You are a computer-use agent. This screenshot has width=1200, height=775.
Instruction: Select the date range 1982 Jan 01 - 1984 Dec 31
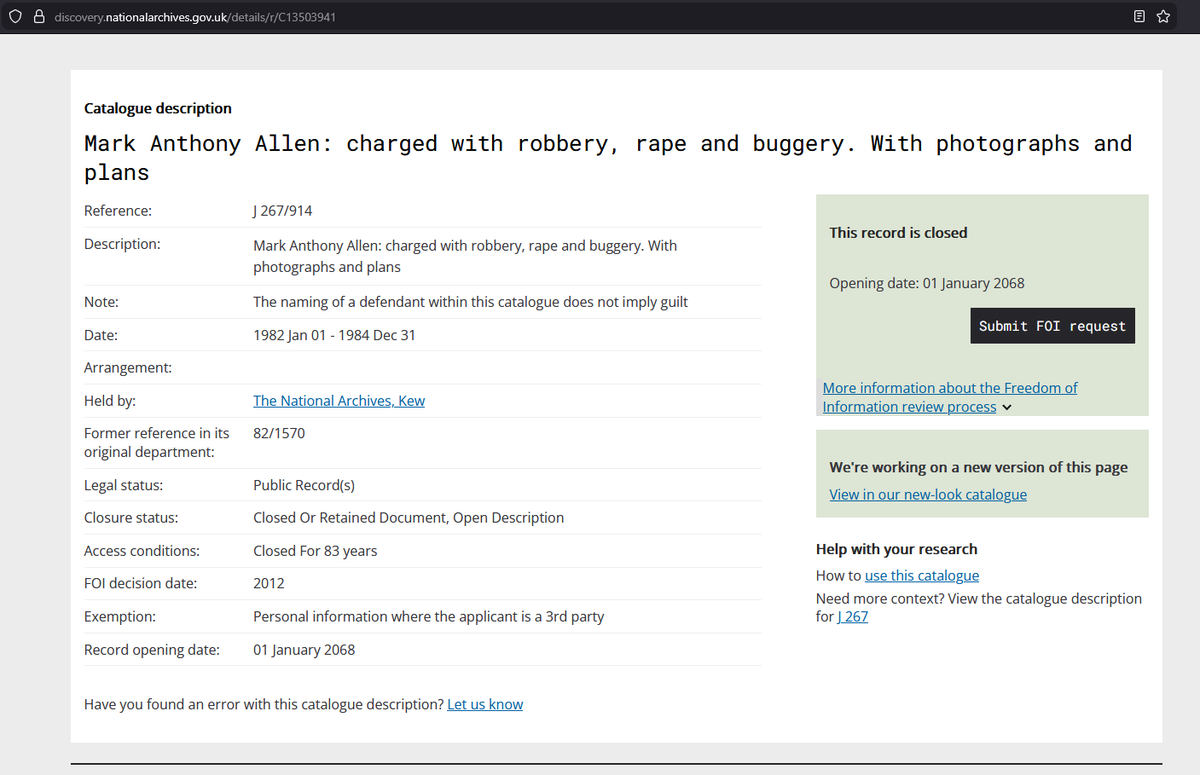coord(334,335)
